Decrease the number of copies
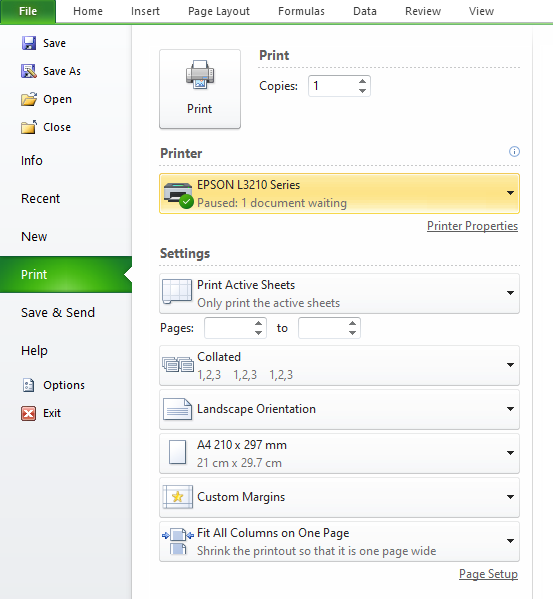This screenshot has width=553, height=599. 362,91
